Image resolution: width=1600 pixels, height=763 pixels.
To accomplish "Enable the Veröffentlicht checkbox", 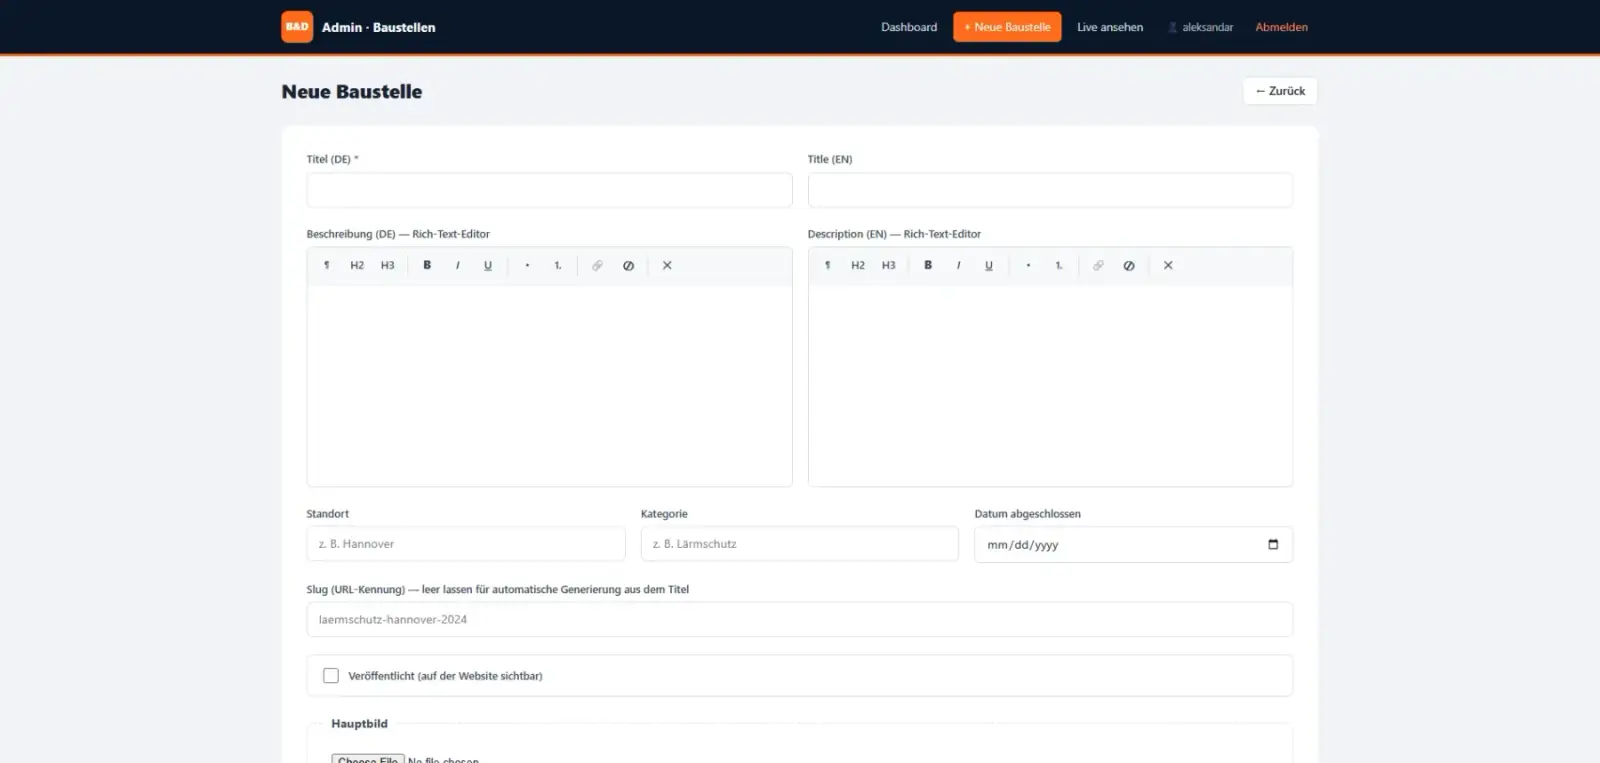I will tap(331, 676).
